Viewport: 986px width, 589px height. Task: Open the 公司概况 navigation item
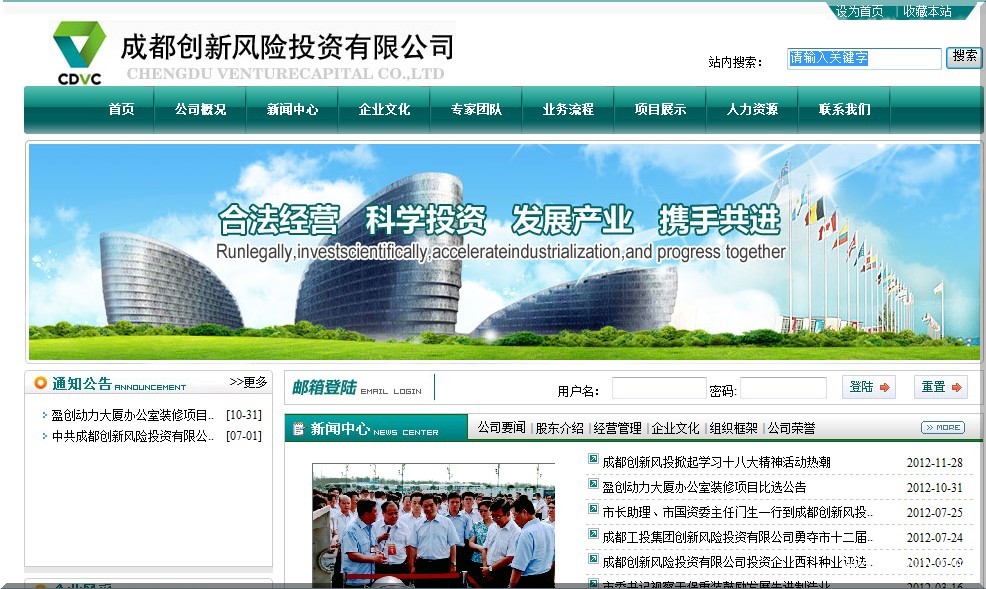pyautogui.click(x=200, y=109)
